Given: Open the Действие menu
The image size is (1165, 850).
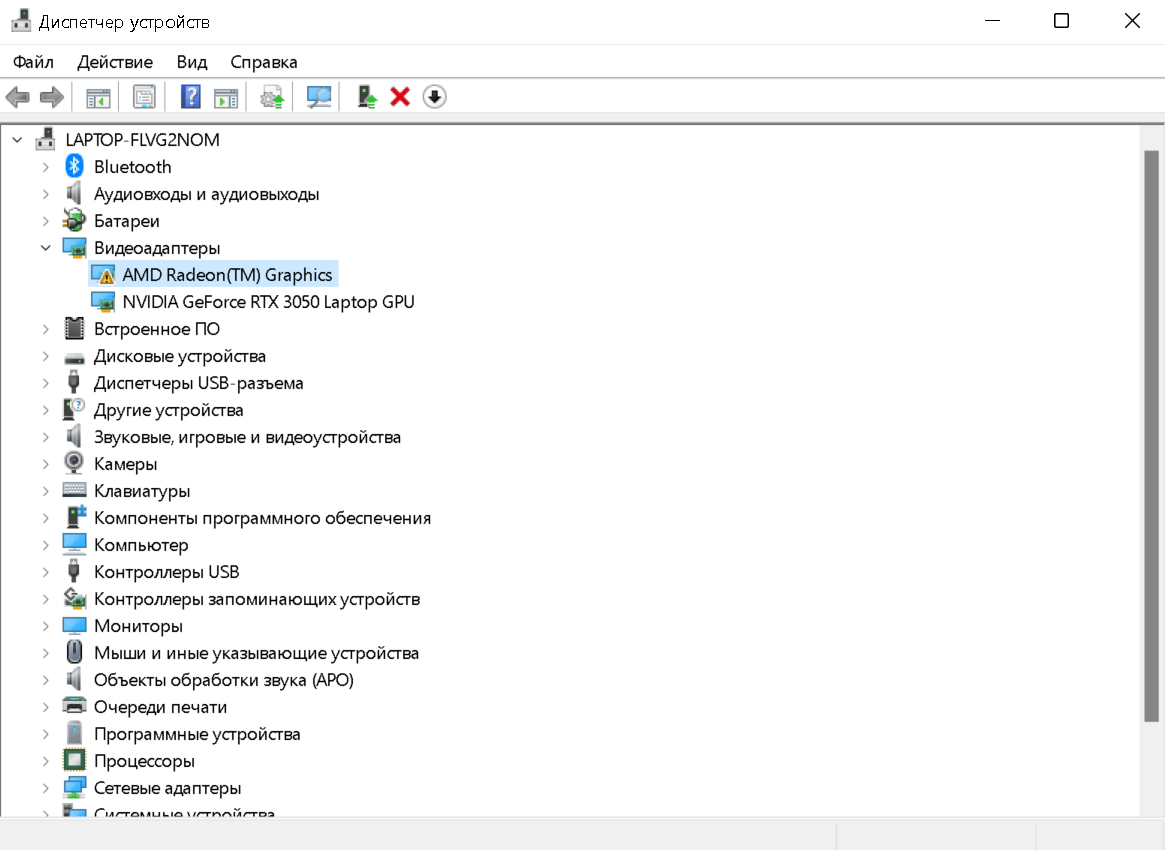Looking at the screenshot, I should [x=115, y=62].
